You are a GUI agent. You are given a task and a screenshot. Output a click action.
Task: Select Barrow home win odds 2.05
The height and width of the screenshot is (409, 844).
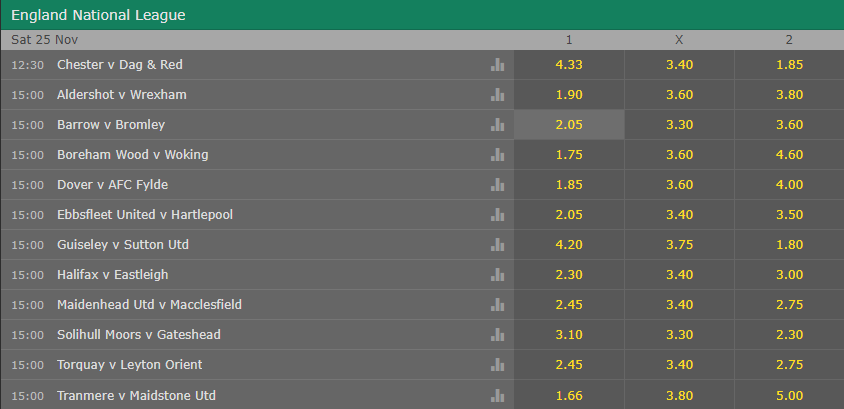coord(569,125)
